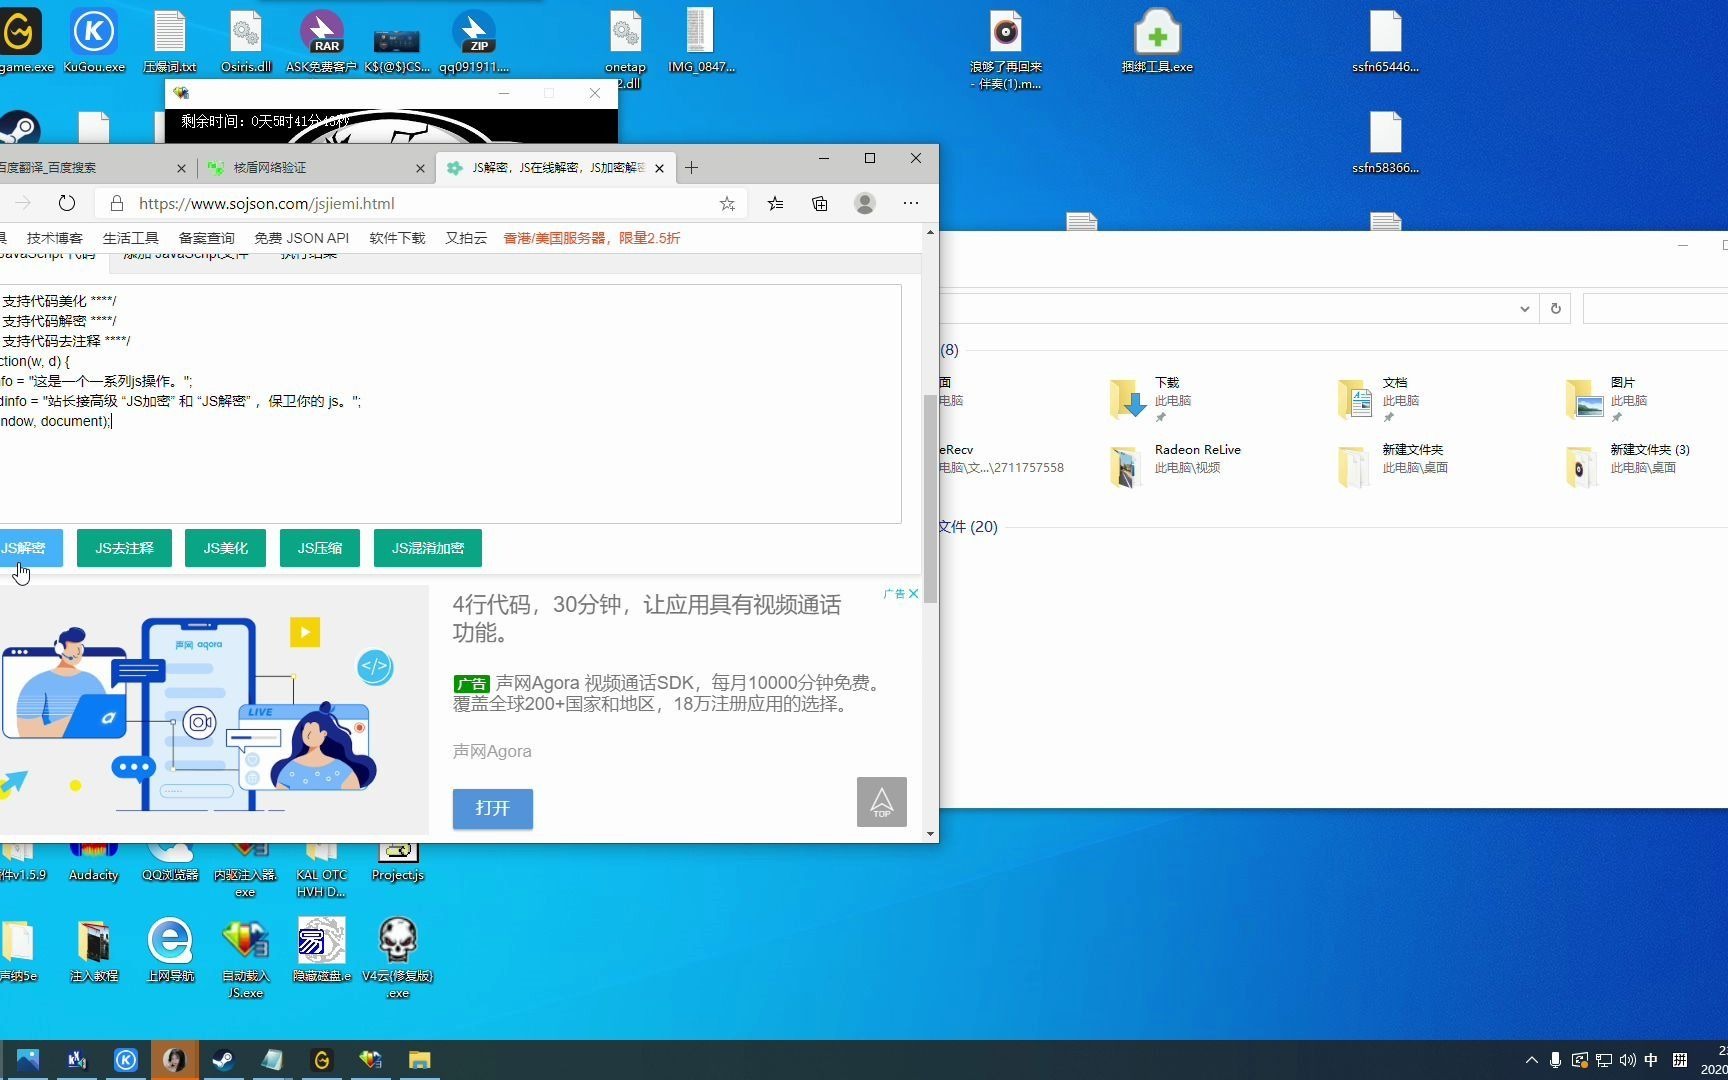
Task: Click the Collections icon in the browser toolbar
Action: (x=820, y=203)
